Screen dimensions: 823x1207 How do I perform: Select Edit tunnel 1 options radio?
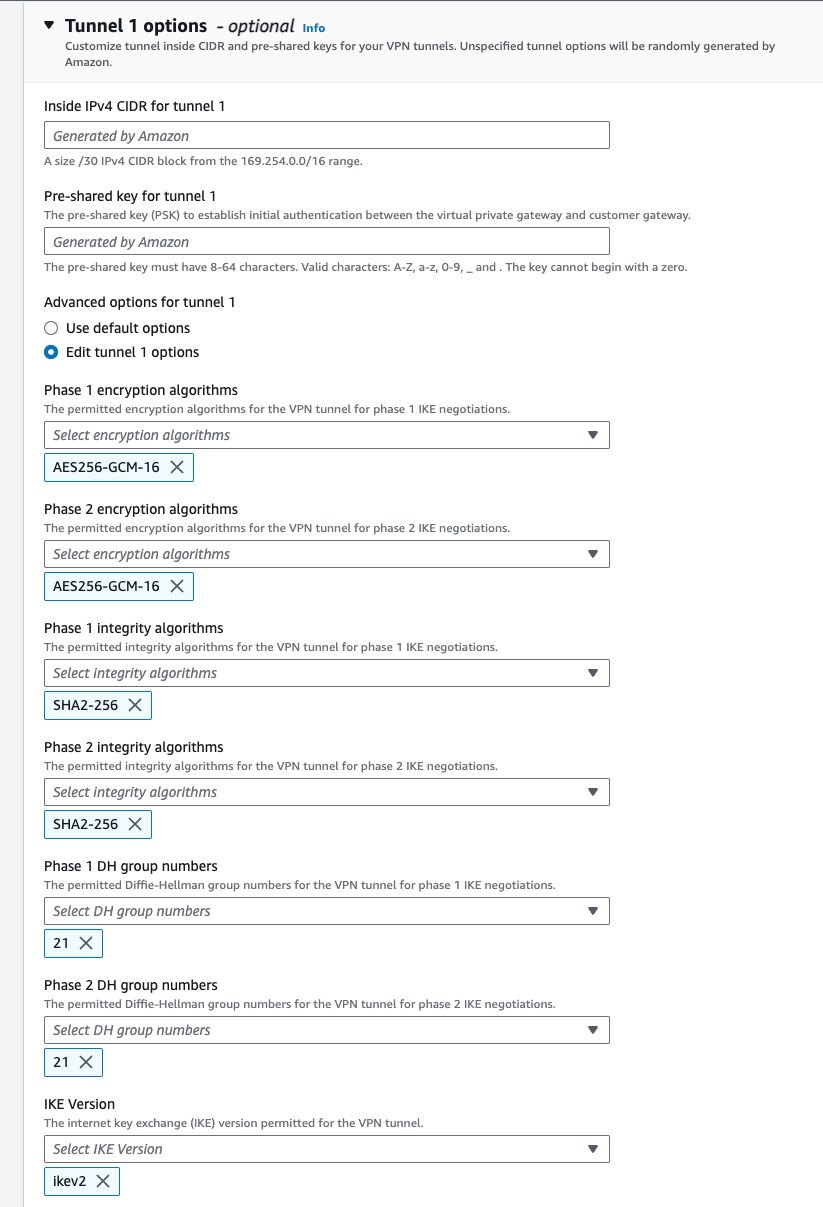point(52,352)
